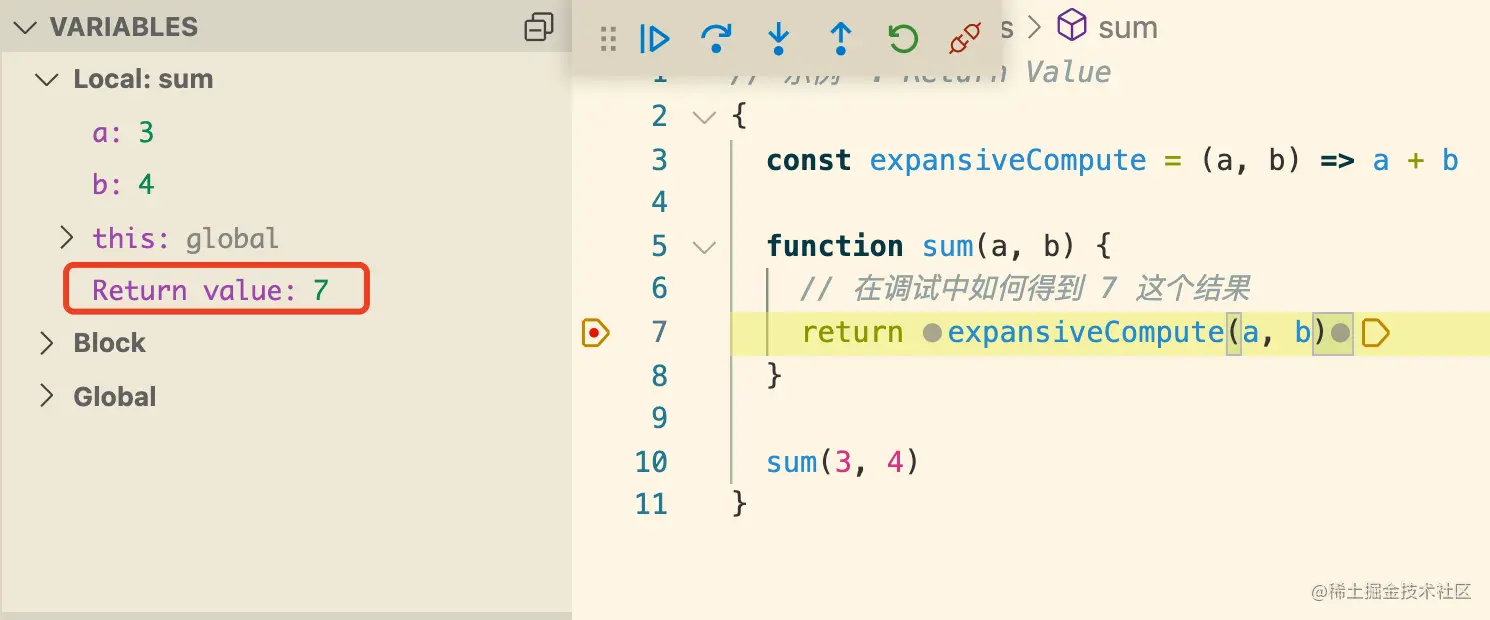Select sum in the breadcrumb bar

point(1128,26)
